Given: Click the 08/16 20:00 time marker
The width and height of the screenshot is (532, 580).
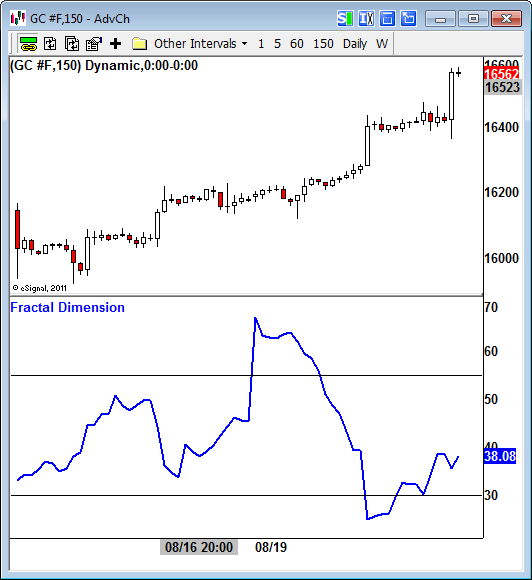Looking at the screenshot, I should point(199,547).
